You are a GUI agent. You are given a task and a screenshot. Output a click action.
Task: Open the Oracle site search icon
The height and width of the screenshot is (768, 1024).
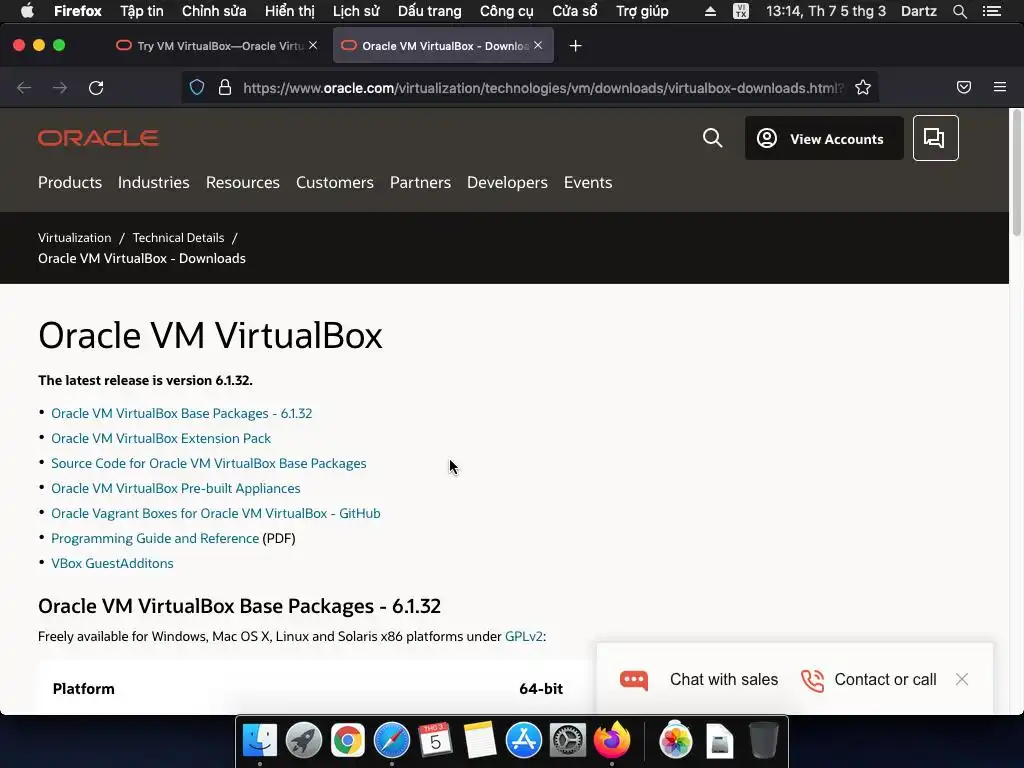coord(712,138)
